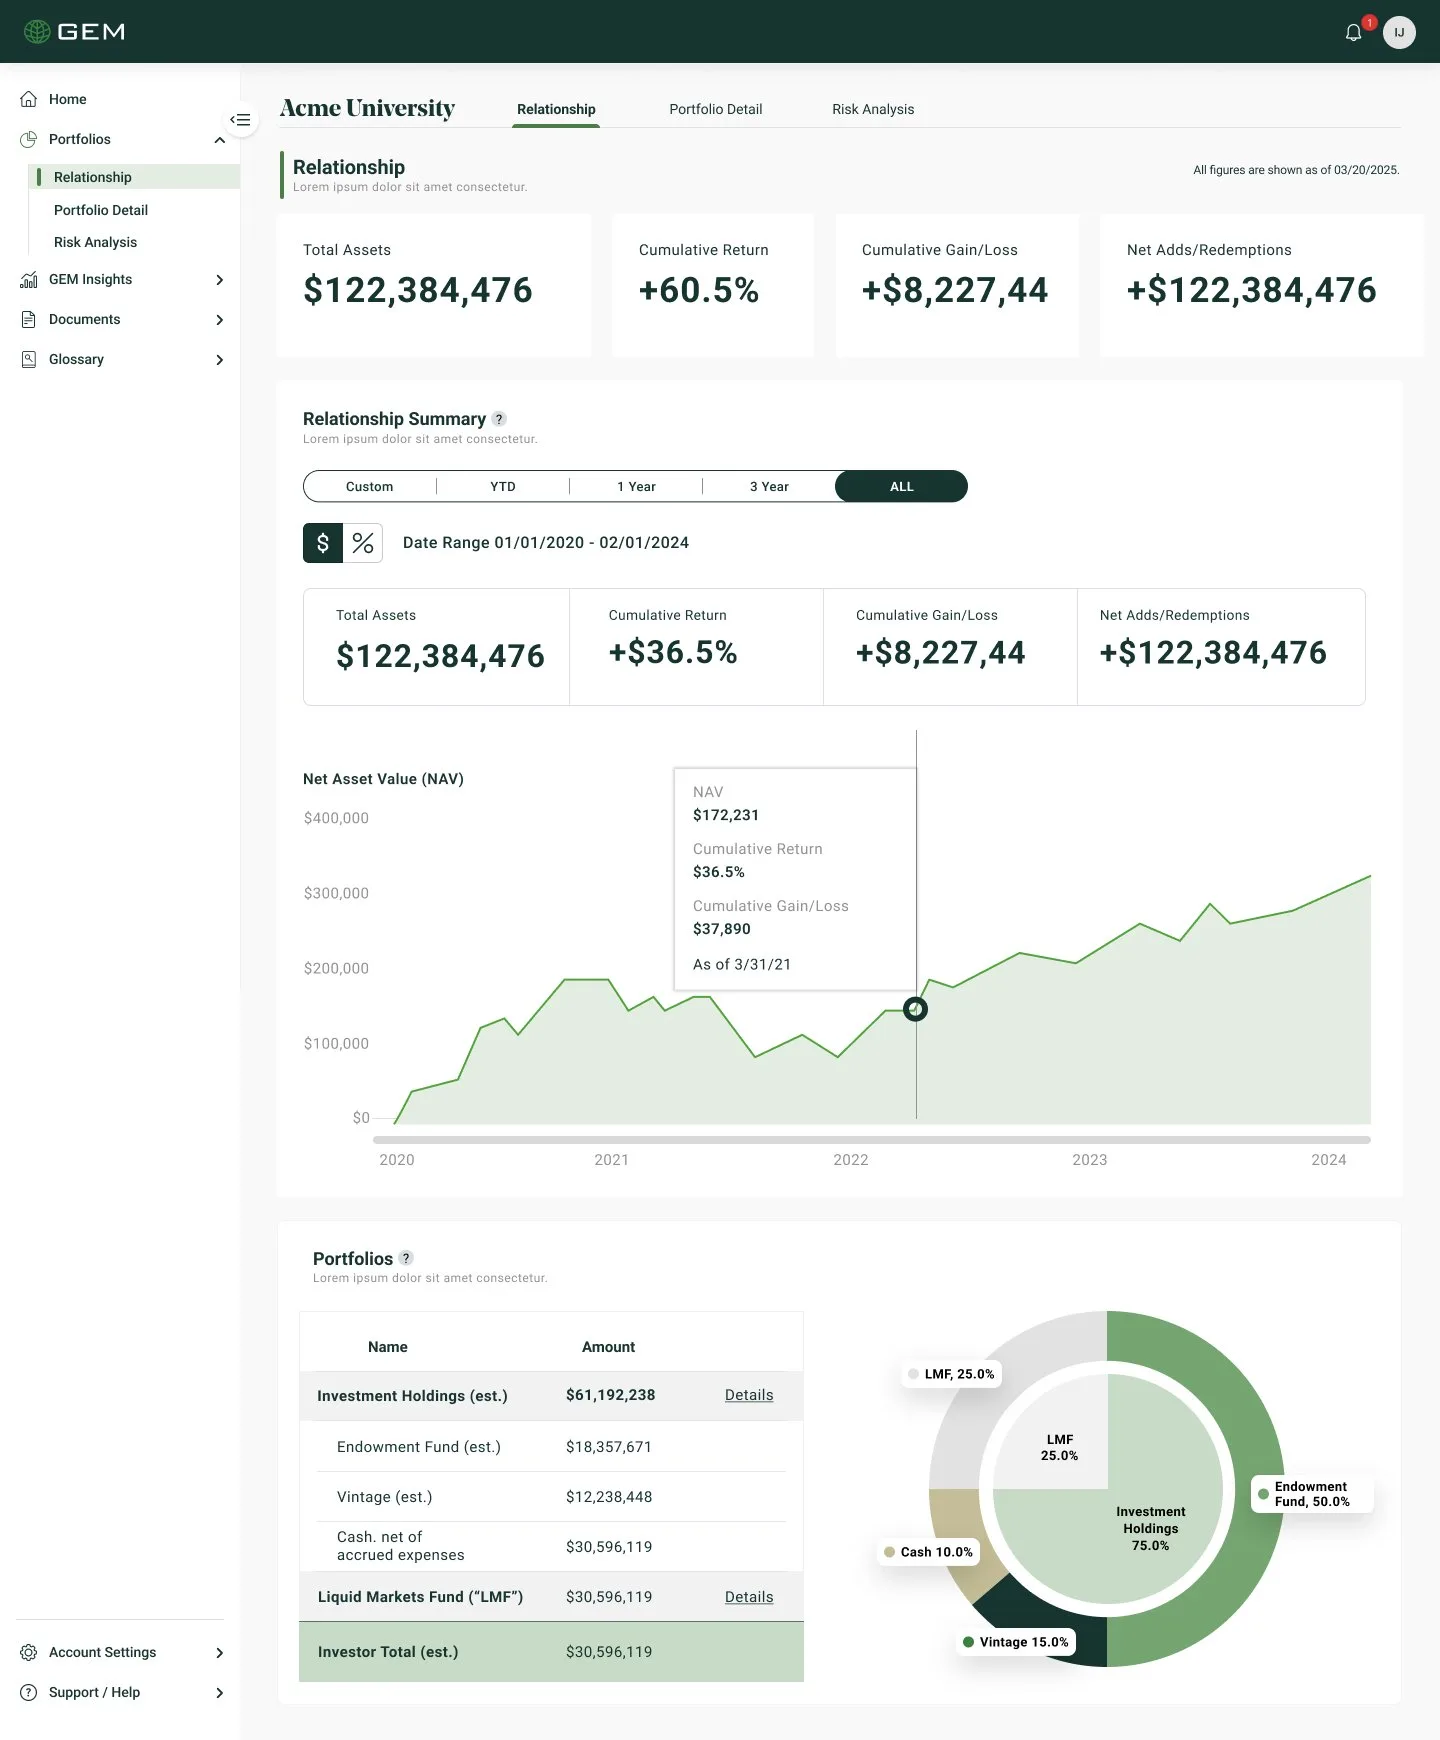Switch to the Relationship top tab
This screenshot has width=1440, height=1740.
(556, 109)
